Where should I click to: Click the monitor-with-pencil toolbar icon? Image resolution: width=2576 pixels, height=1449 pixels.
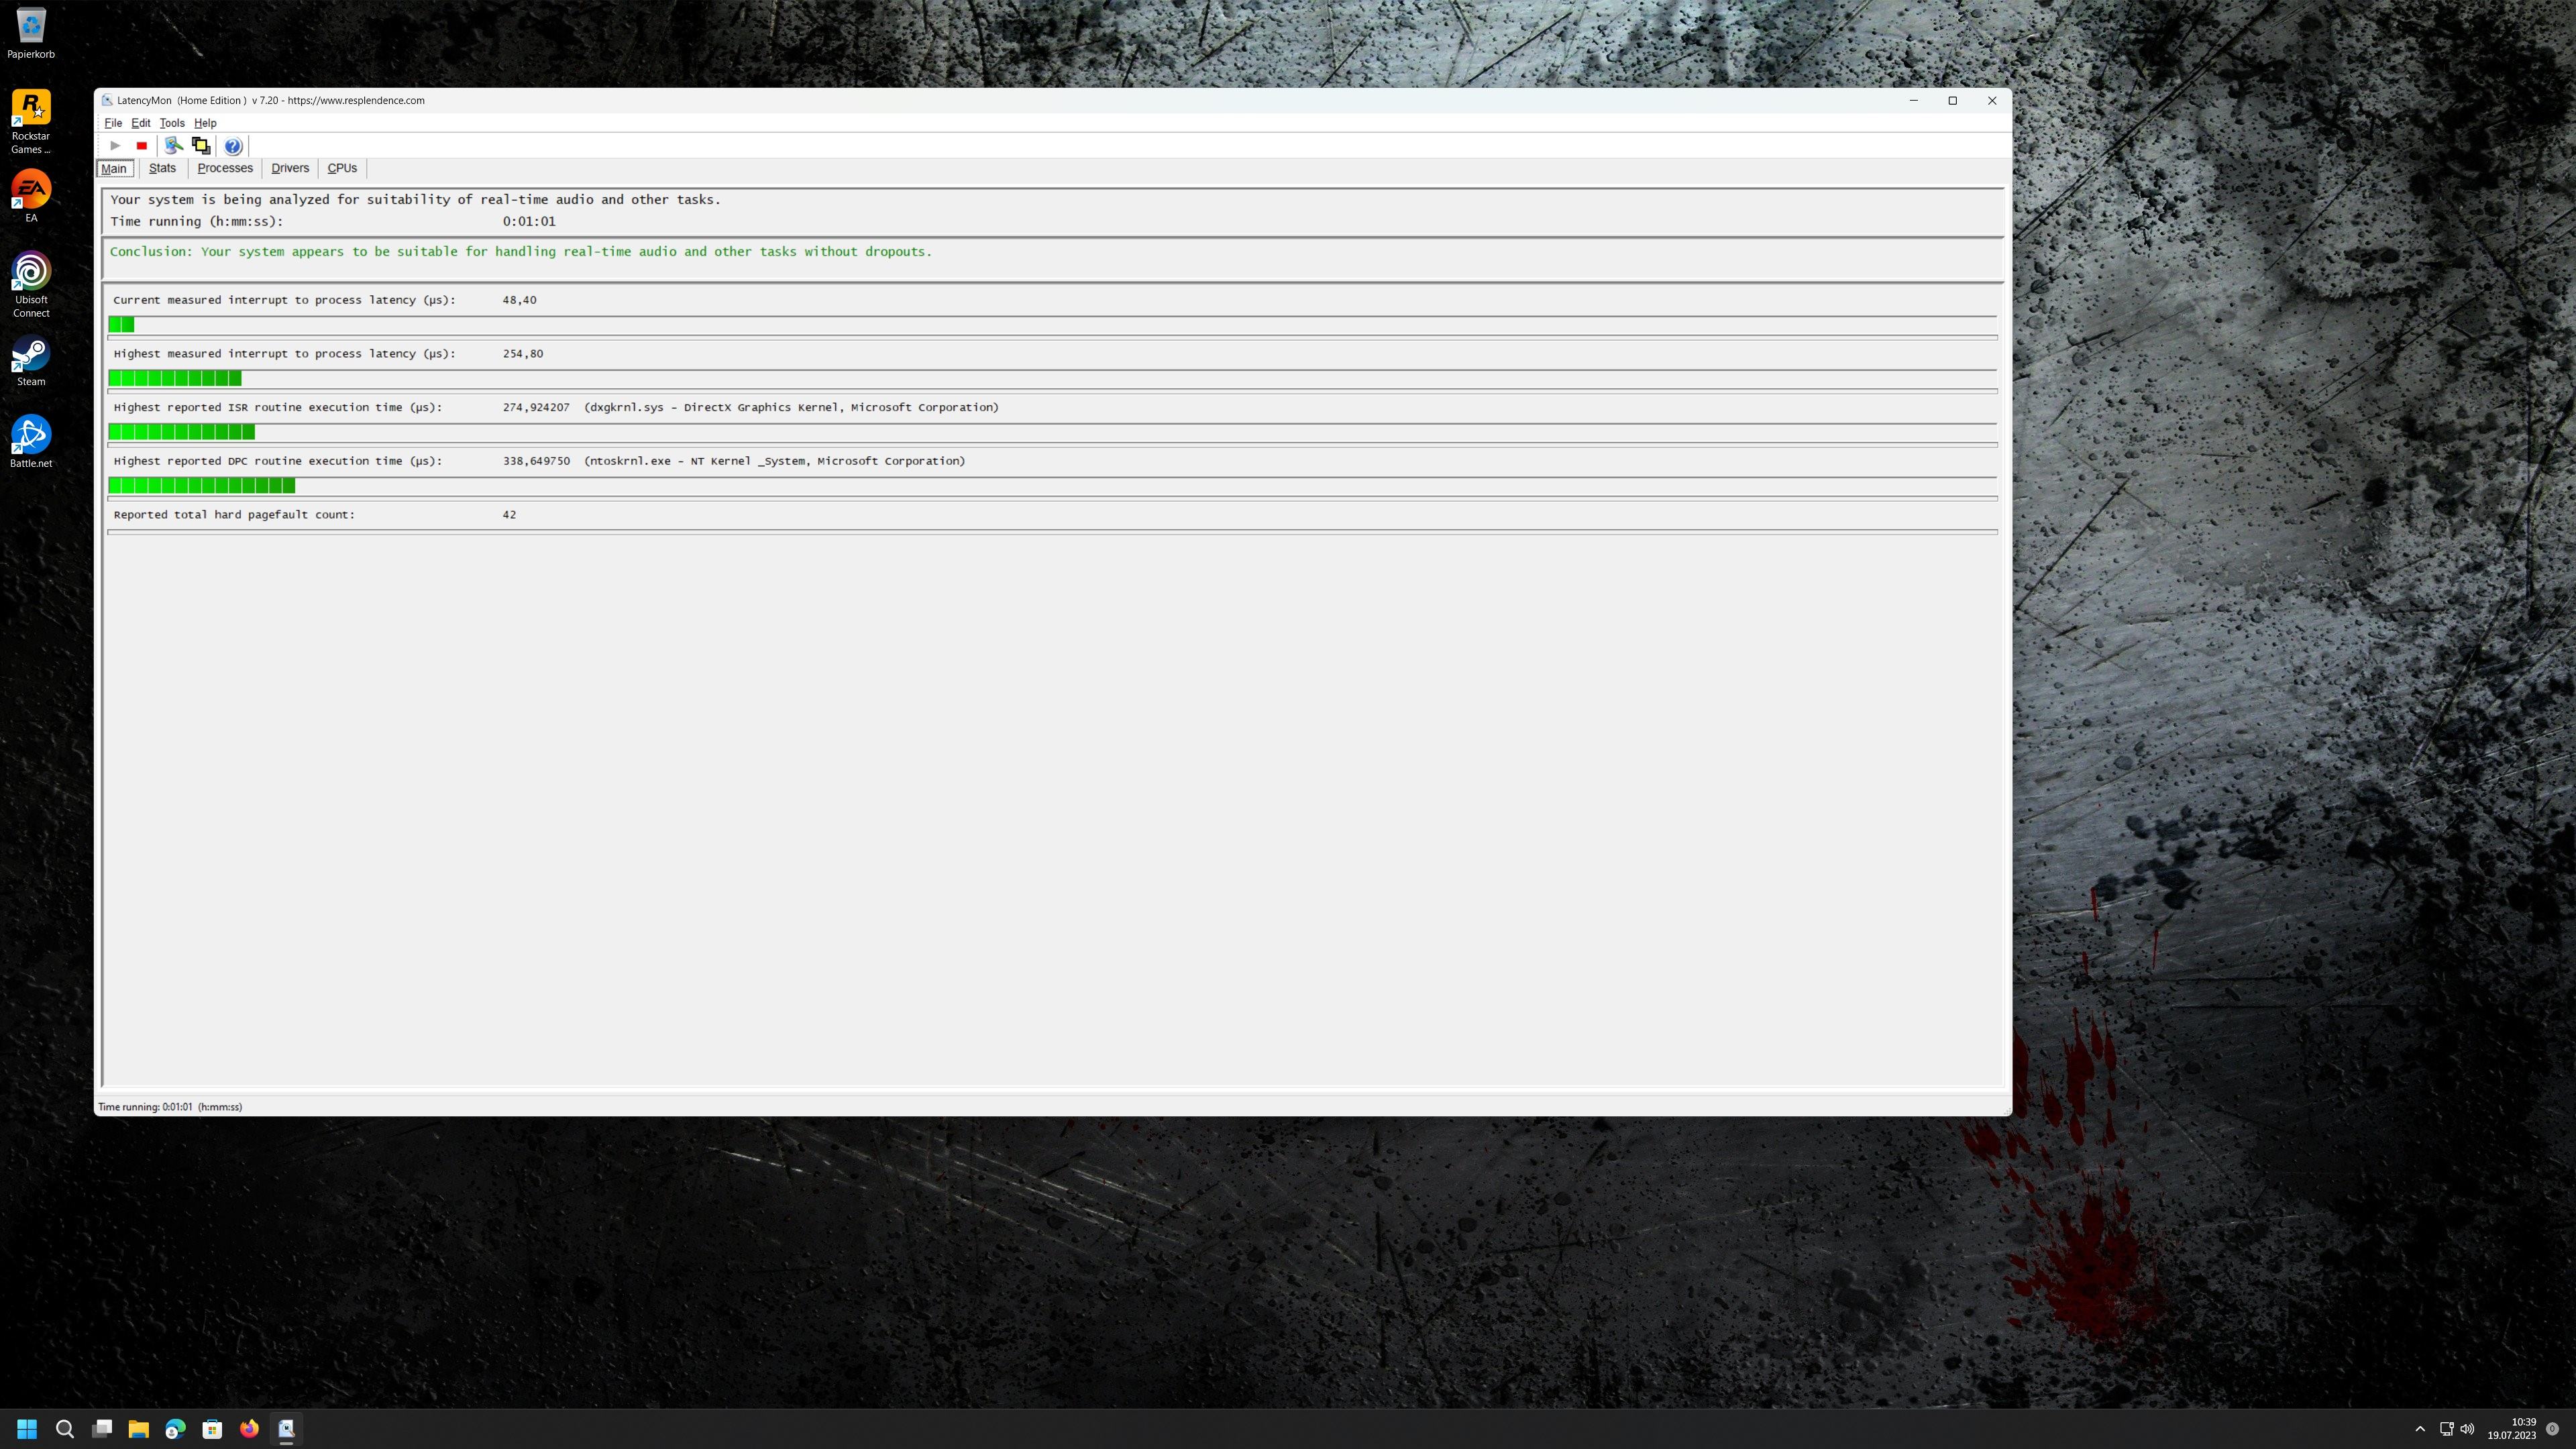pyautogui.click(x=174, y=146)
